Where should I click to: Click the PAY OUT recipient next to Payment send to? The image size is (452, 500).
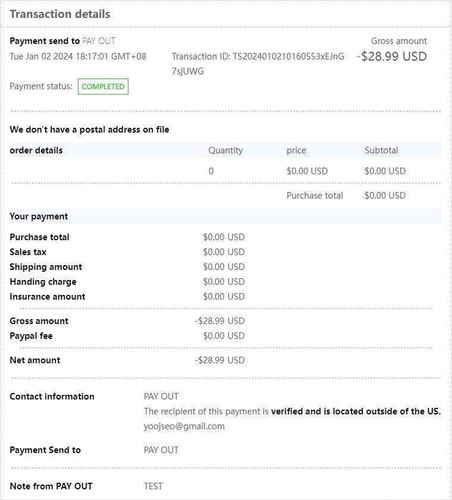click(99, 41)
